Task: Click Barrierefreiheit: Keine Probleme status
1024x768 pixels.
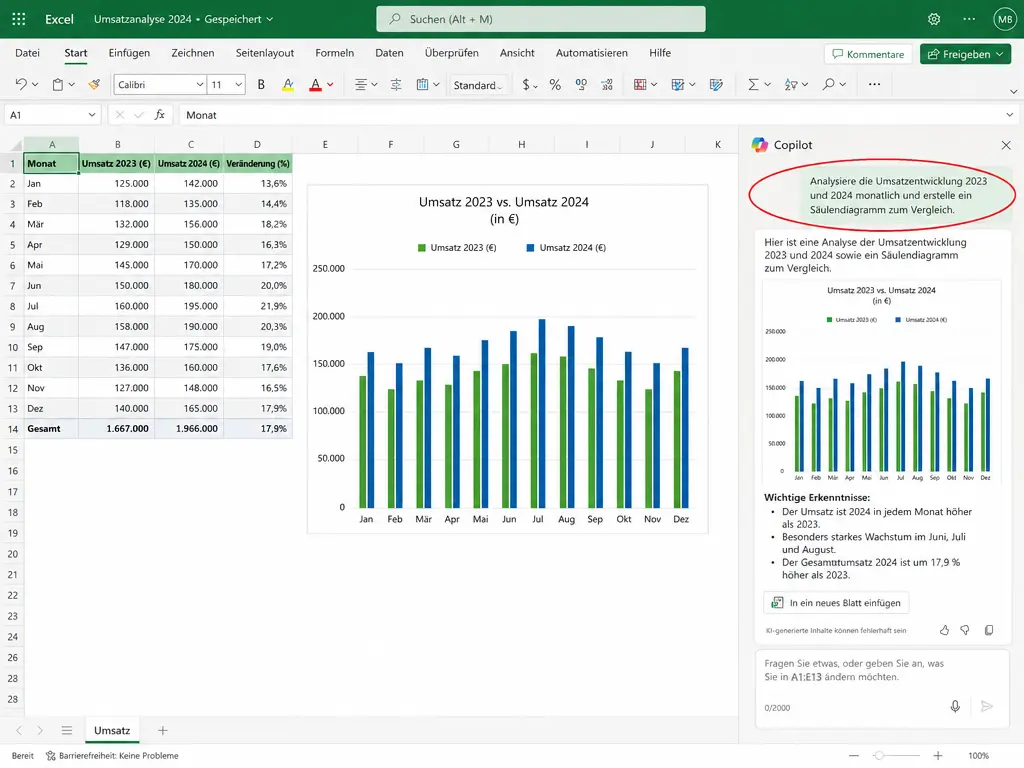Action: [x=112, y=756]
